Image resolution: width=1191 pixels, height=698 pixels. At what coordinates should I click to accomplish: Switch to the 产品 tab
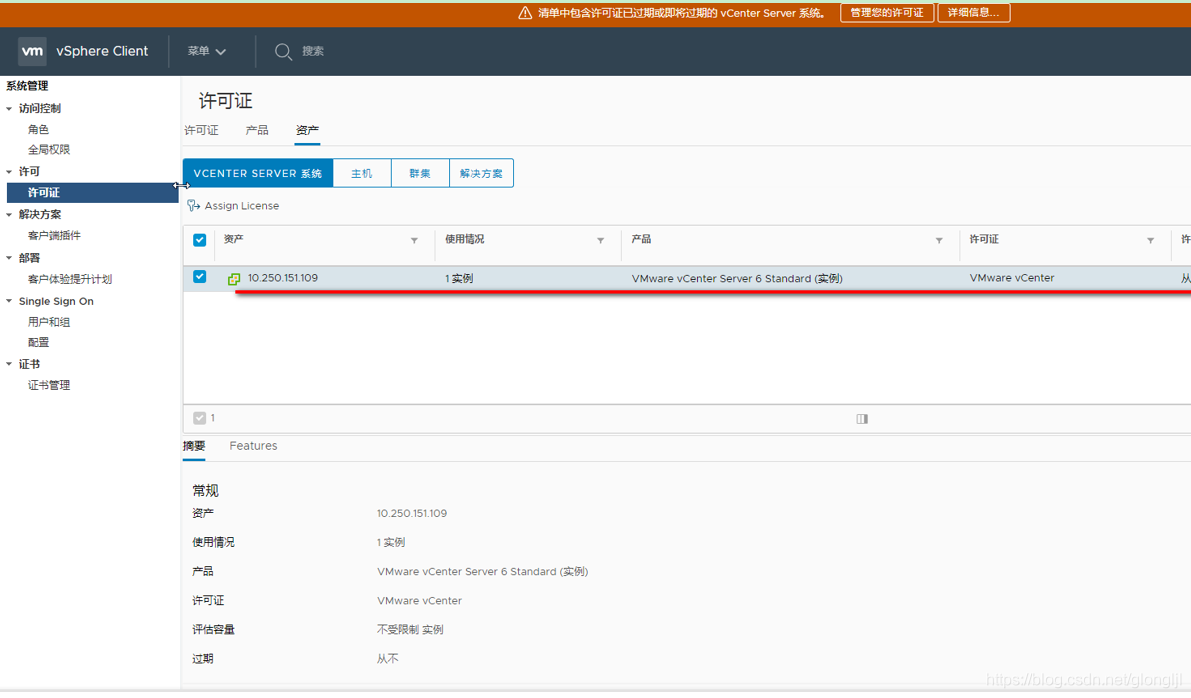(257, 131)
